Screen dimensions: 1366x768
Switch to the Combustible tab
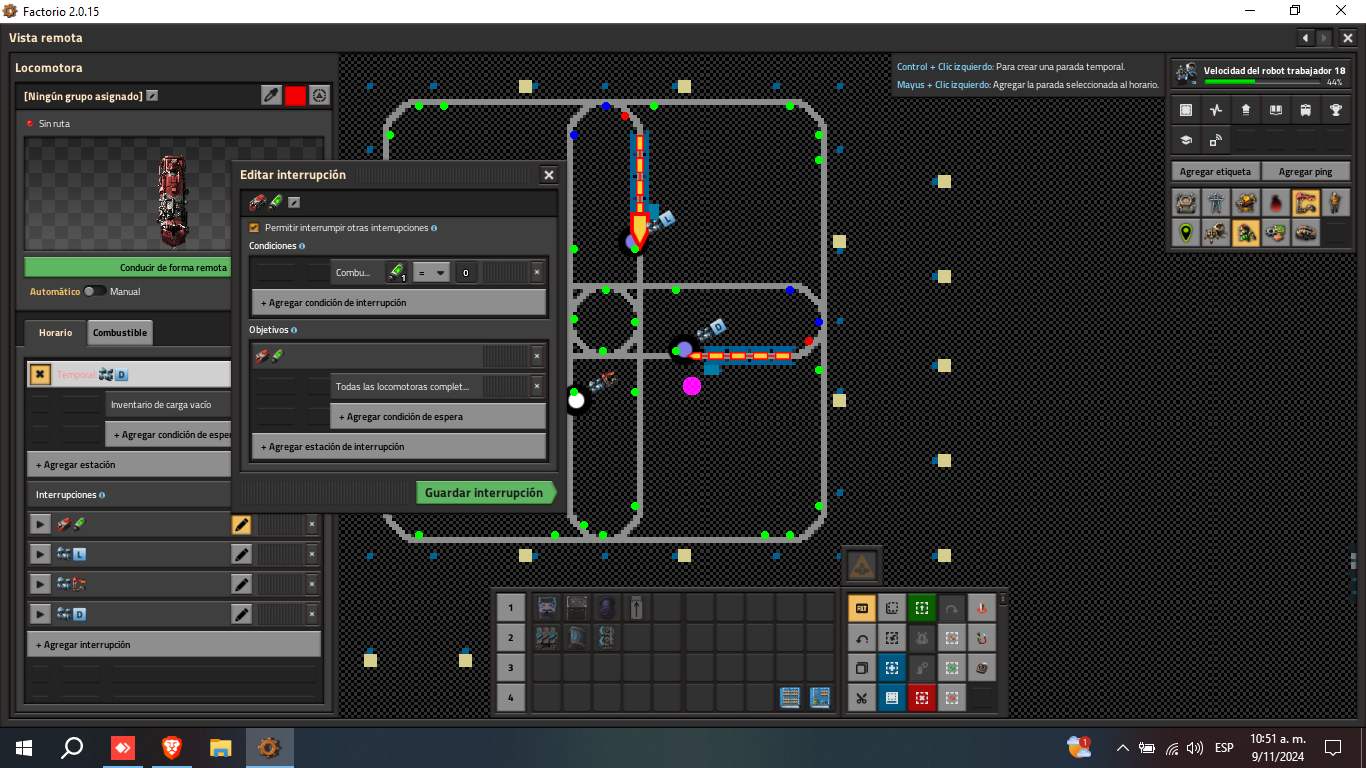point(120,332)
